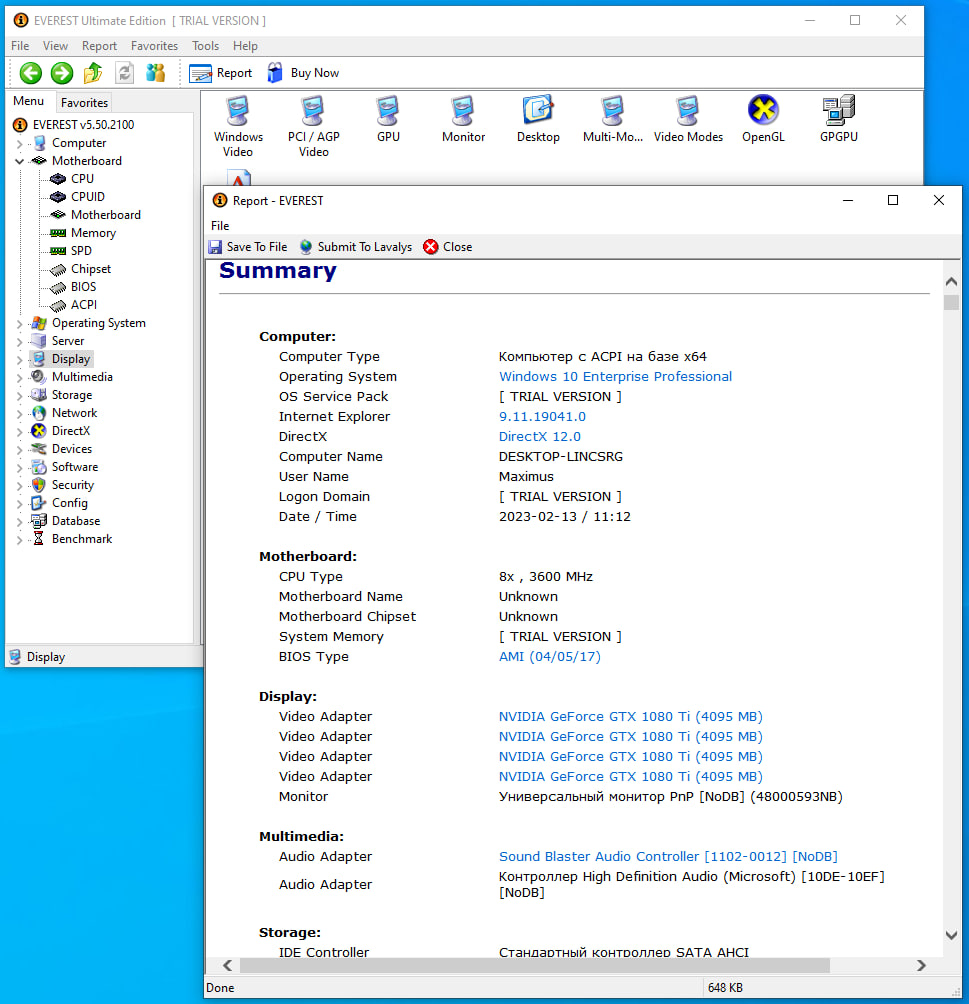Screen dimensions: 969x1004
Task: Open the View menu
Action: point(55,46)
